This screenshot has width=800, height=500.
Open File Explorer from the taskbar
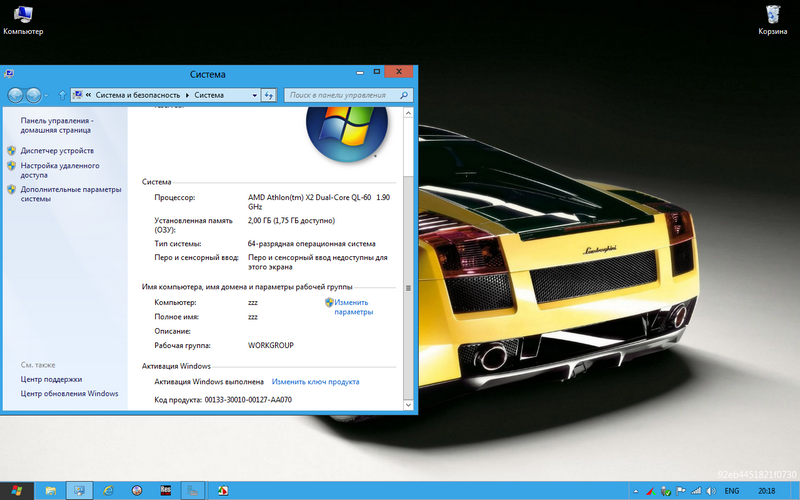pos(51,491)
